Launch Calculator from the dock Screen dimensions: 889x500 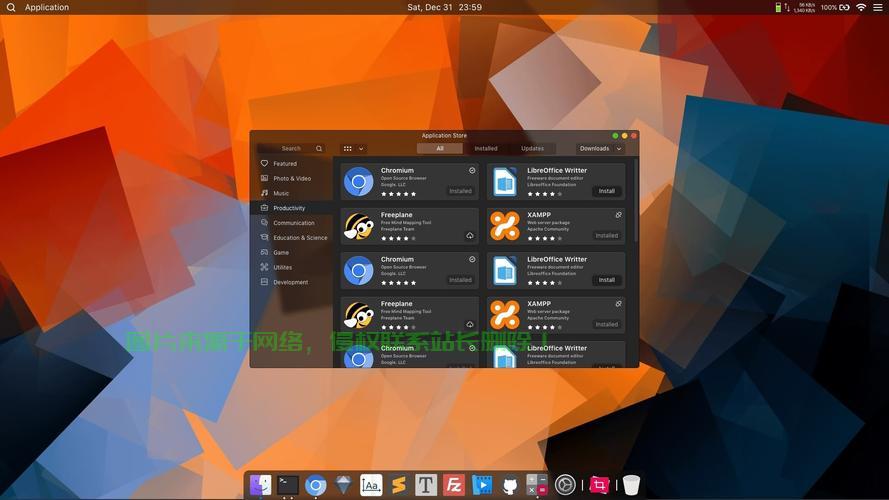[x=536, y=485]
